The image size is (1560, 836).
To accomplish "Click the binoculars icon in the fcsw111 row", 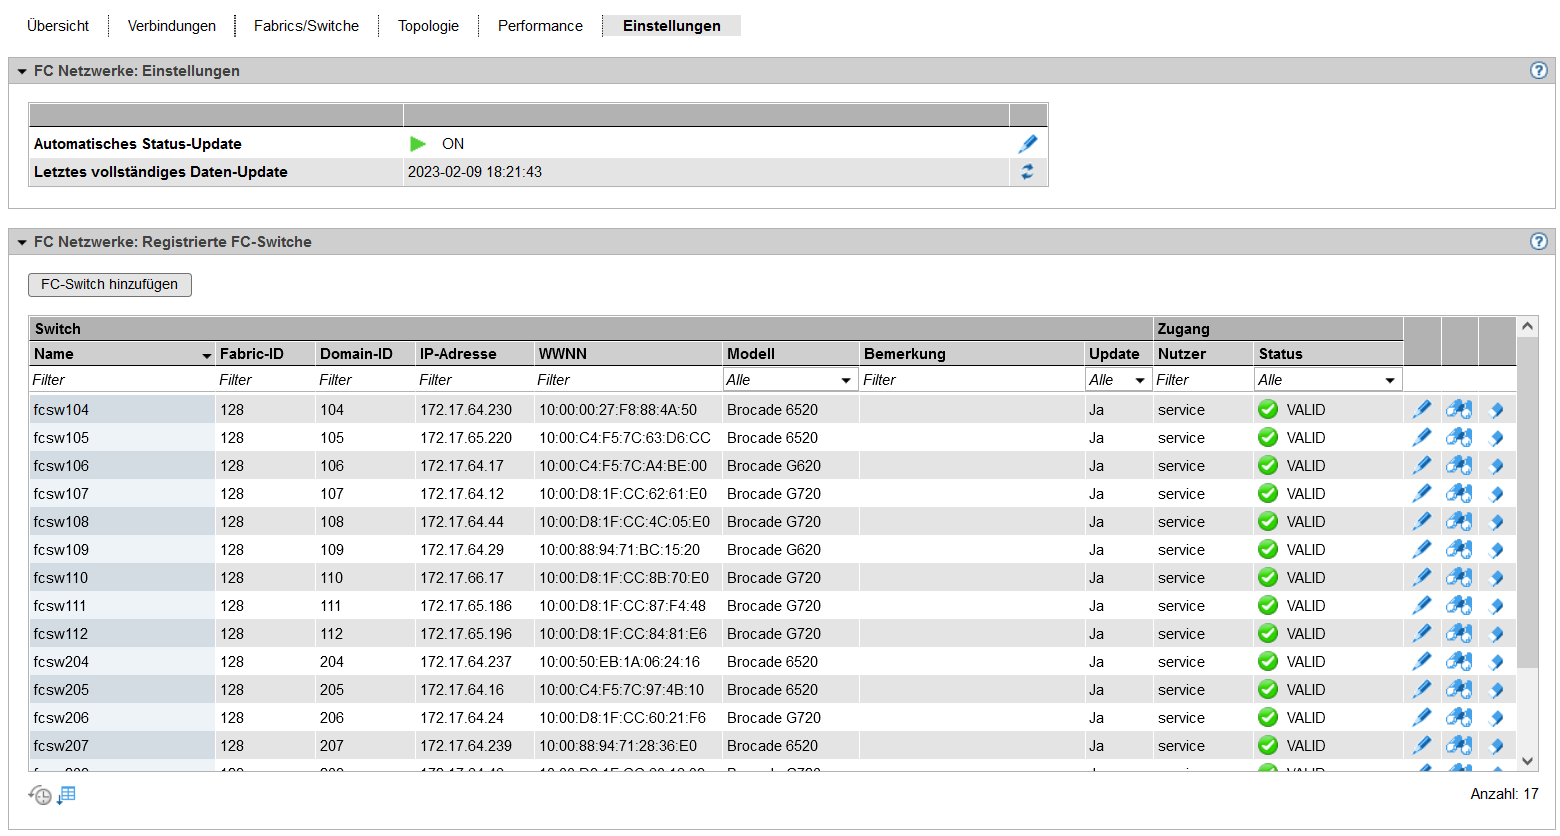I will coord(1459,606).
